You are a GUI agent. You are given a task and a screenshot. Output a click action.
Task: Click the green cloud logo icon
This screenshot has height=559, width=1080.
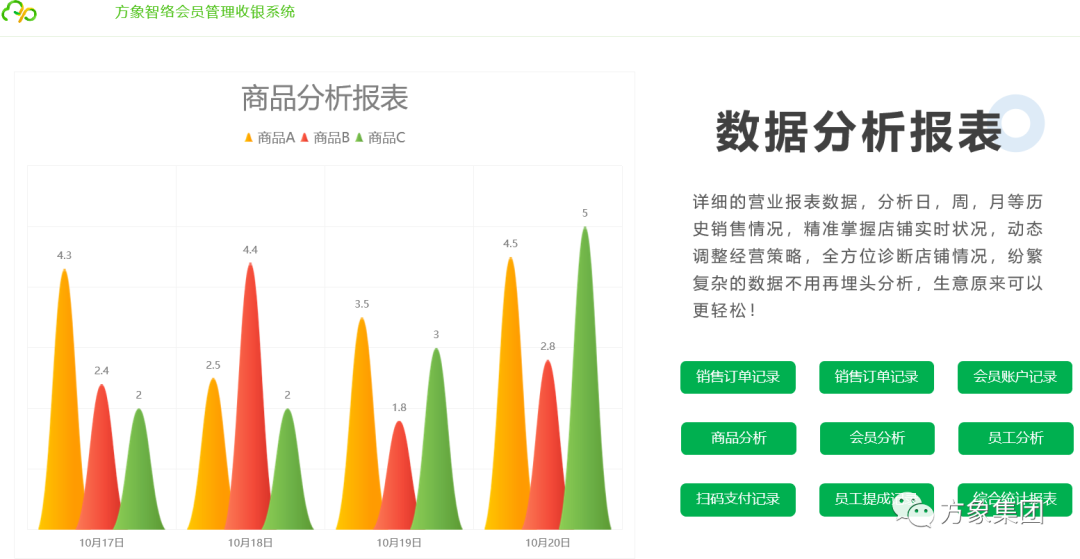point(18,12)
